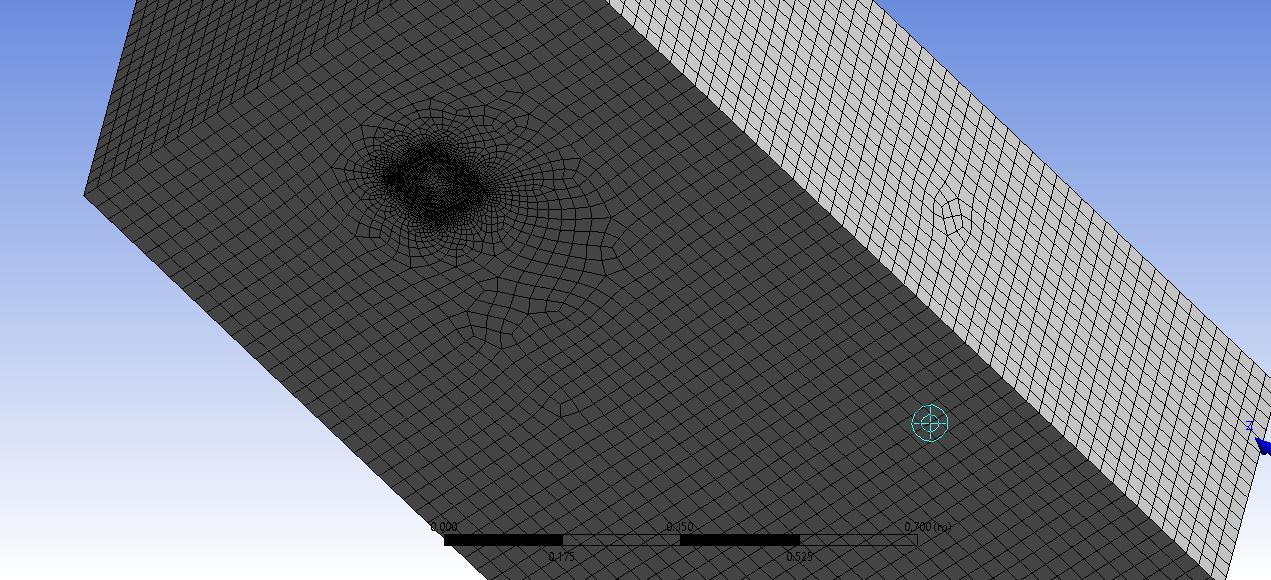1271x580 pixels.
Task: Click the 0.175 ruler label
Action: coord(562,557)
